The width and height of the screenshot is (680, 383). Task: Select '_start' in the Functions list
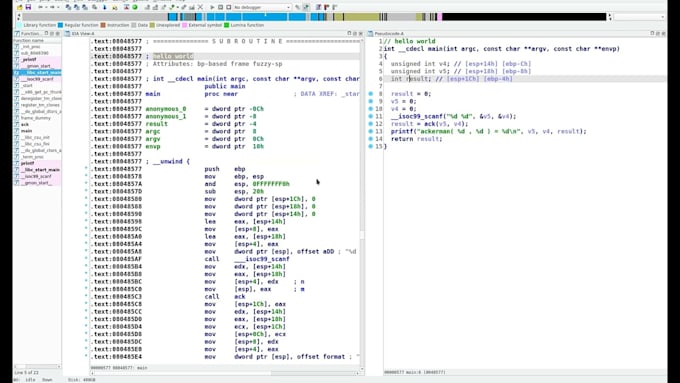[x=26, y=85]
